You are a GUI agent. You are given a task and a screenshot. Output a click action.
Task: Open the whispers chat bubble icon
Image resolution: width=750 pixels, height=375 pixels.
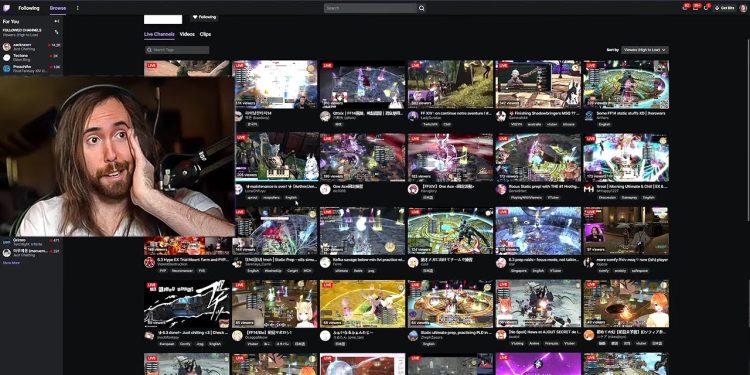point(706,8)
